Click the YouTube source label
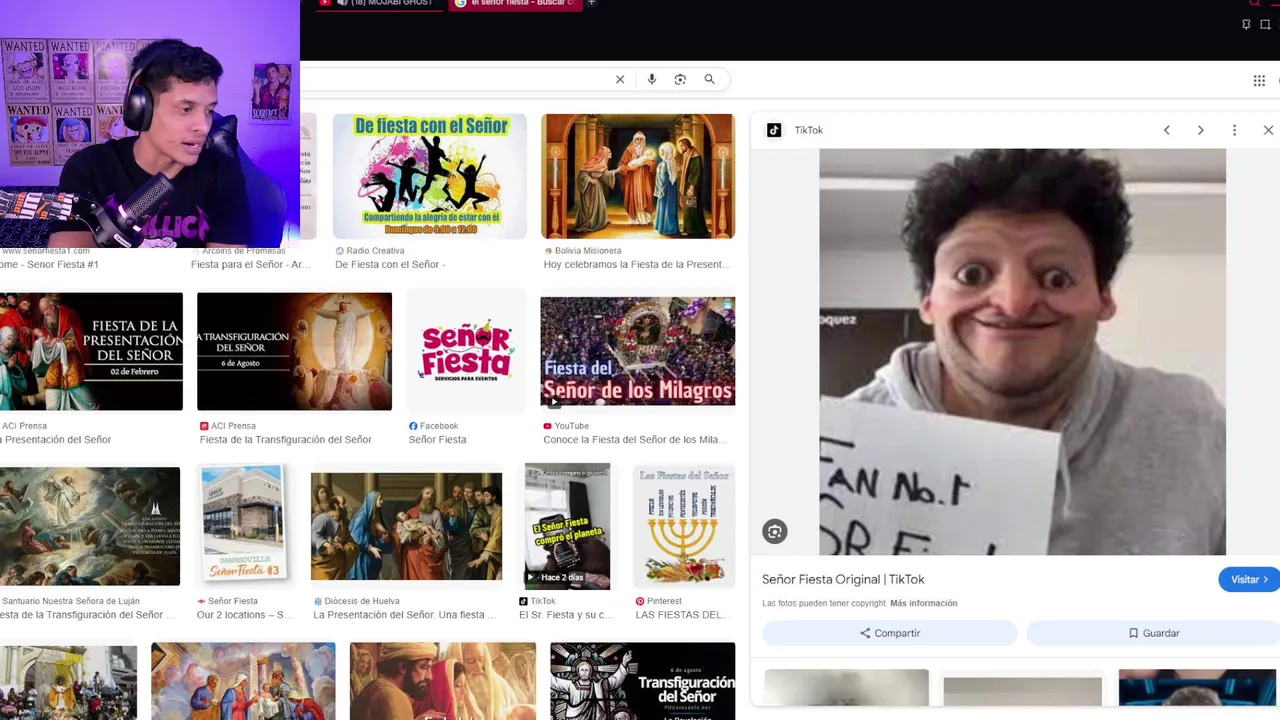This screenshot has height=720, width=1280. (571, 426)
